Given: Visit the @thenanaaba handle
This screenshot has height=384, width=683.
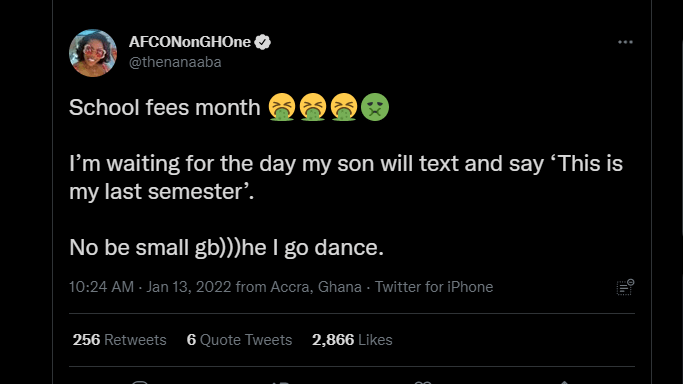Looking at the screenshot, I should pyautogui.click(x=175, y=62).
